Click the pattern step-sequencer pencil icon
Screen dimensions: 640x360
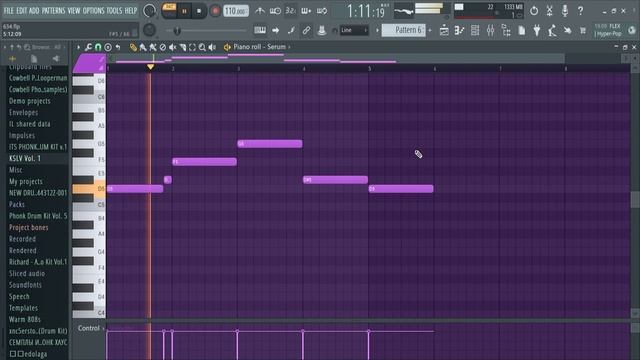coord(460,30)
